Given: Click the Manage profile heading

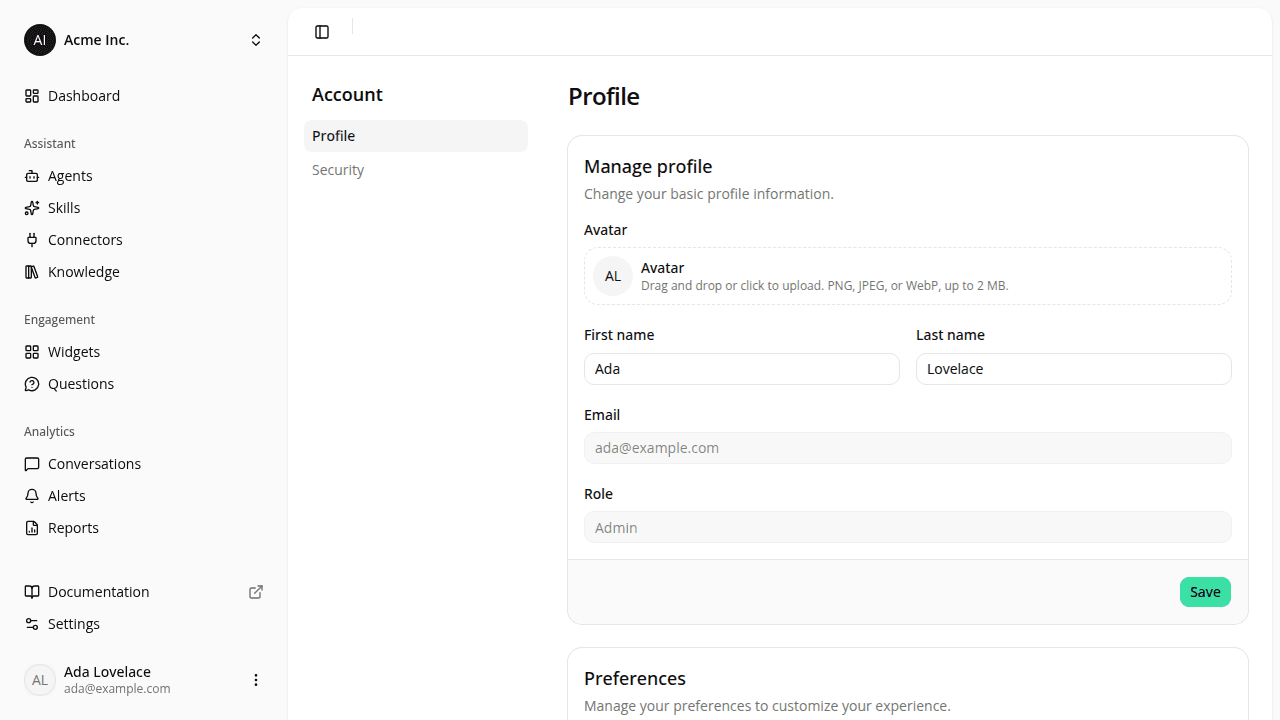Looking at the screenshot, I should coord(648,166).
